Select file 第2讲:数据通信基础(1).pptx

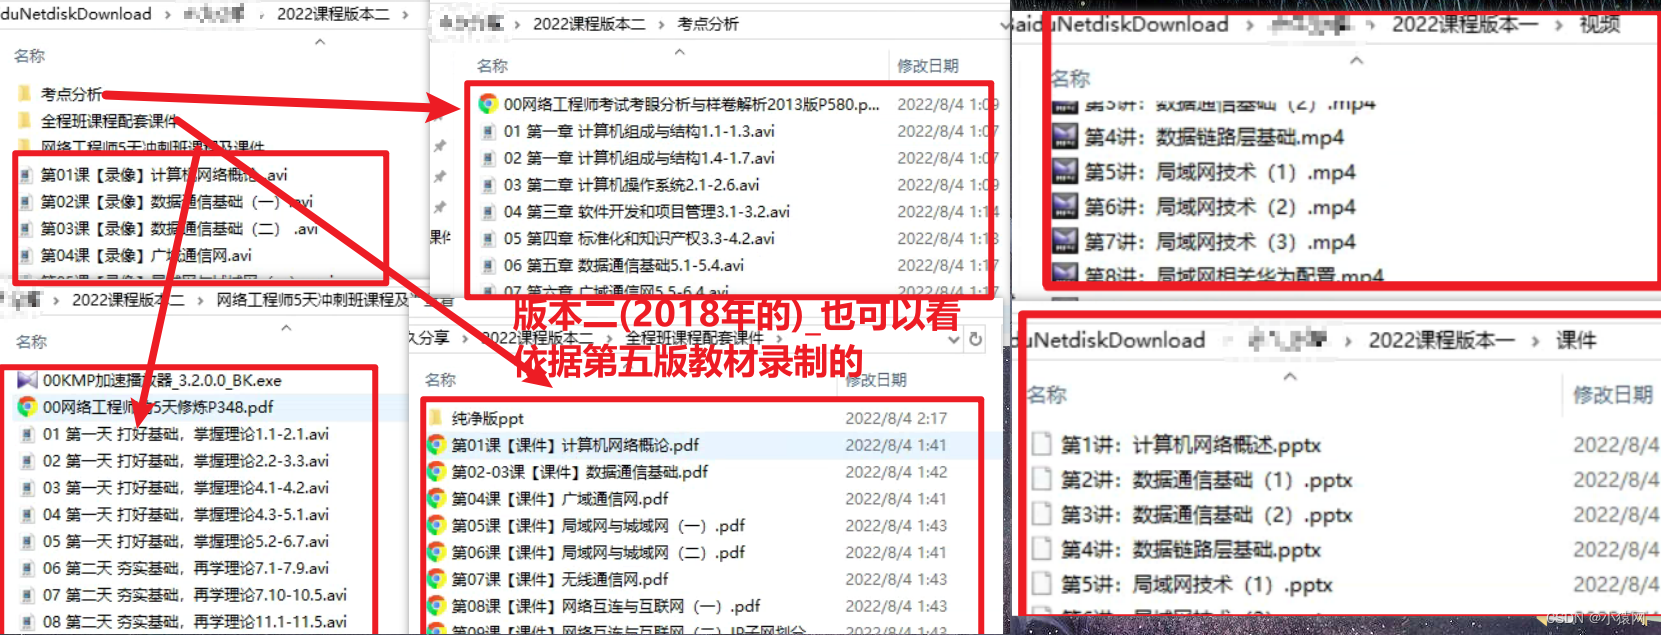click(1207, 480)
